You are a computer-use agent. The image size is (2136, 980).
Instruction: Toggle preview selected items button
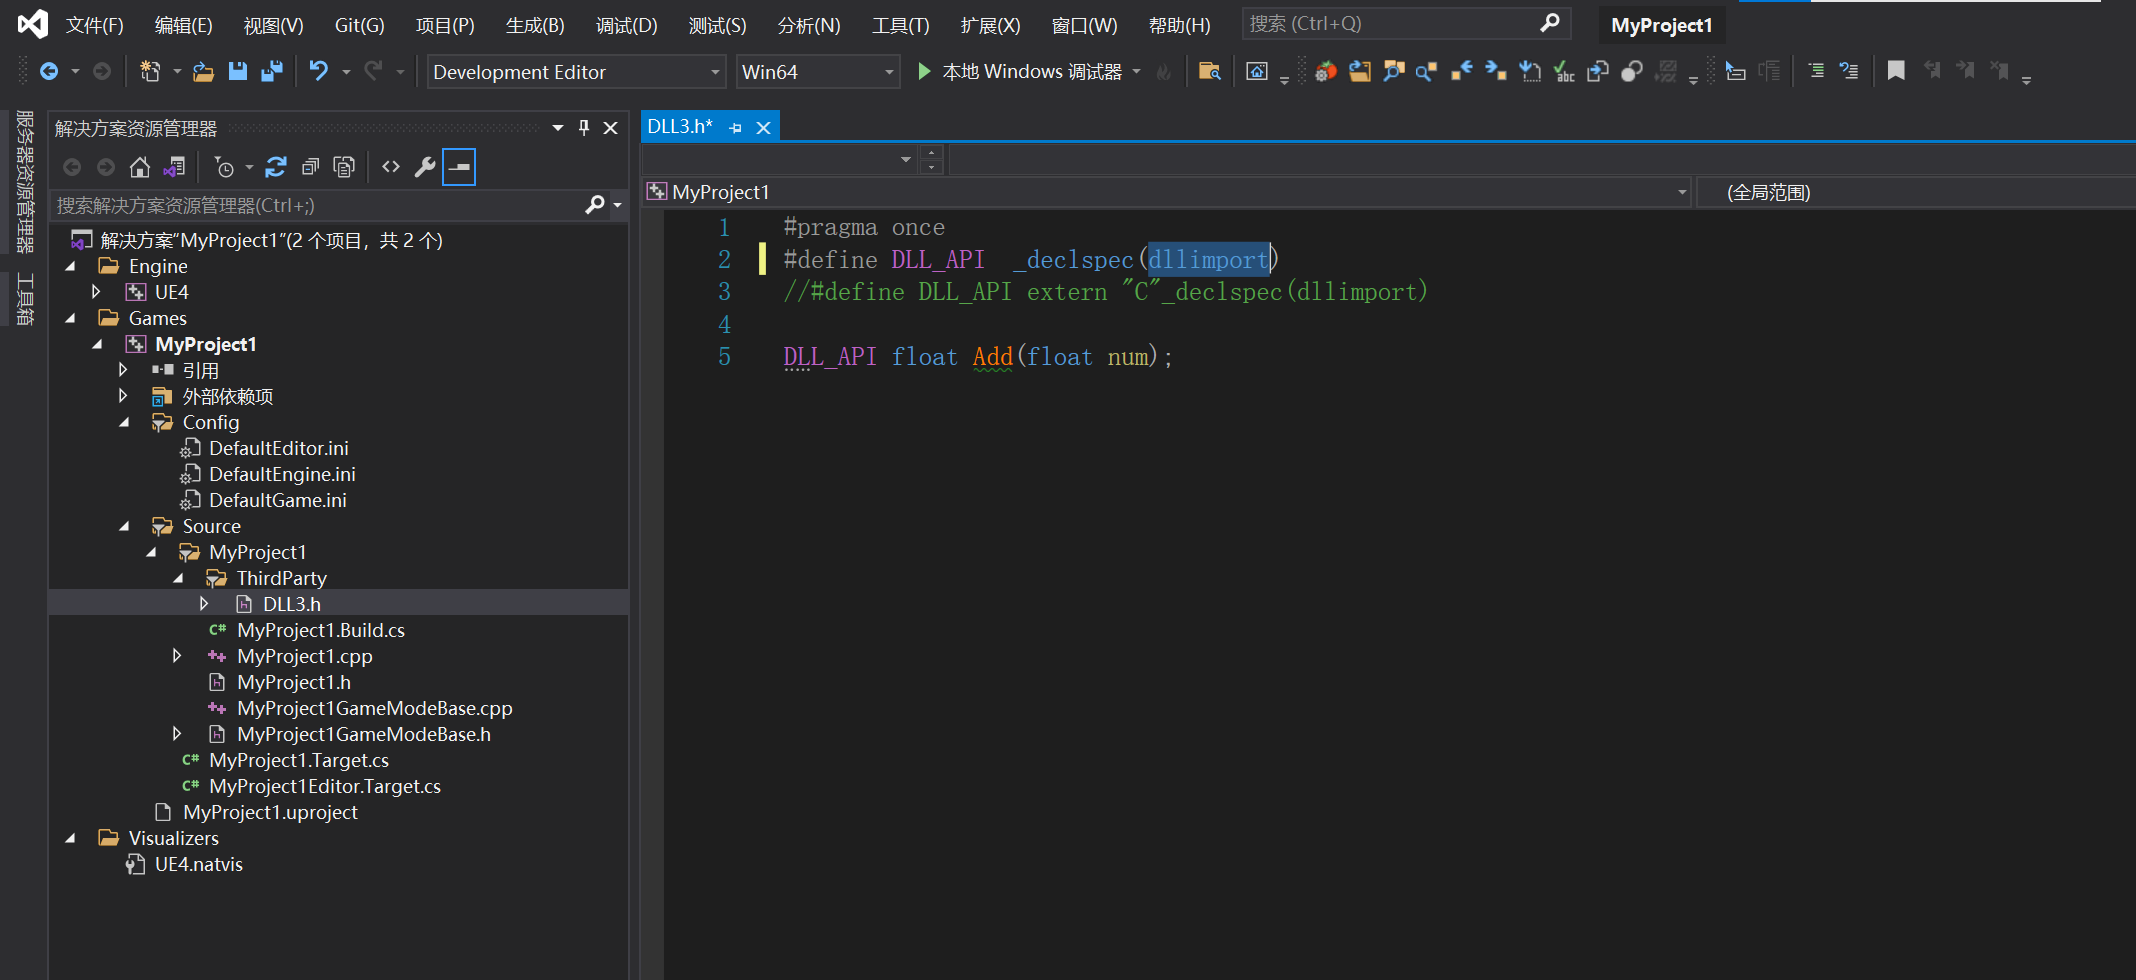tap(459, 167)
